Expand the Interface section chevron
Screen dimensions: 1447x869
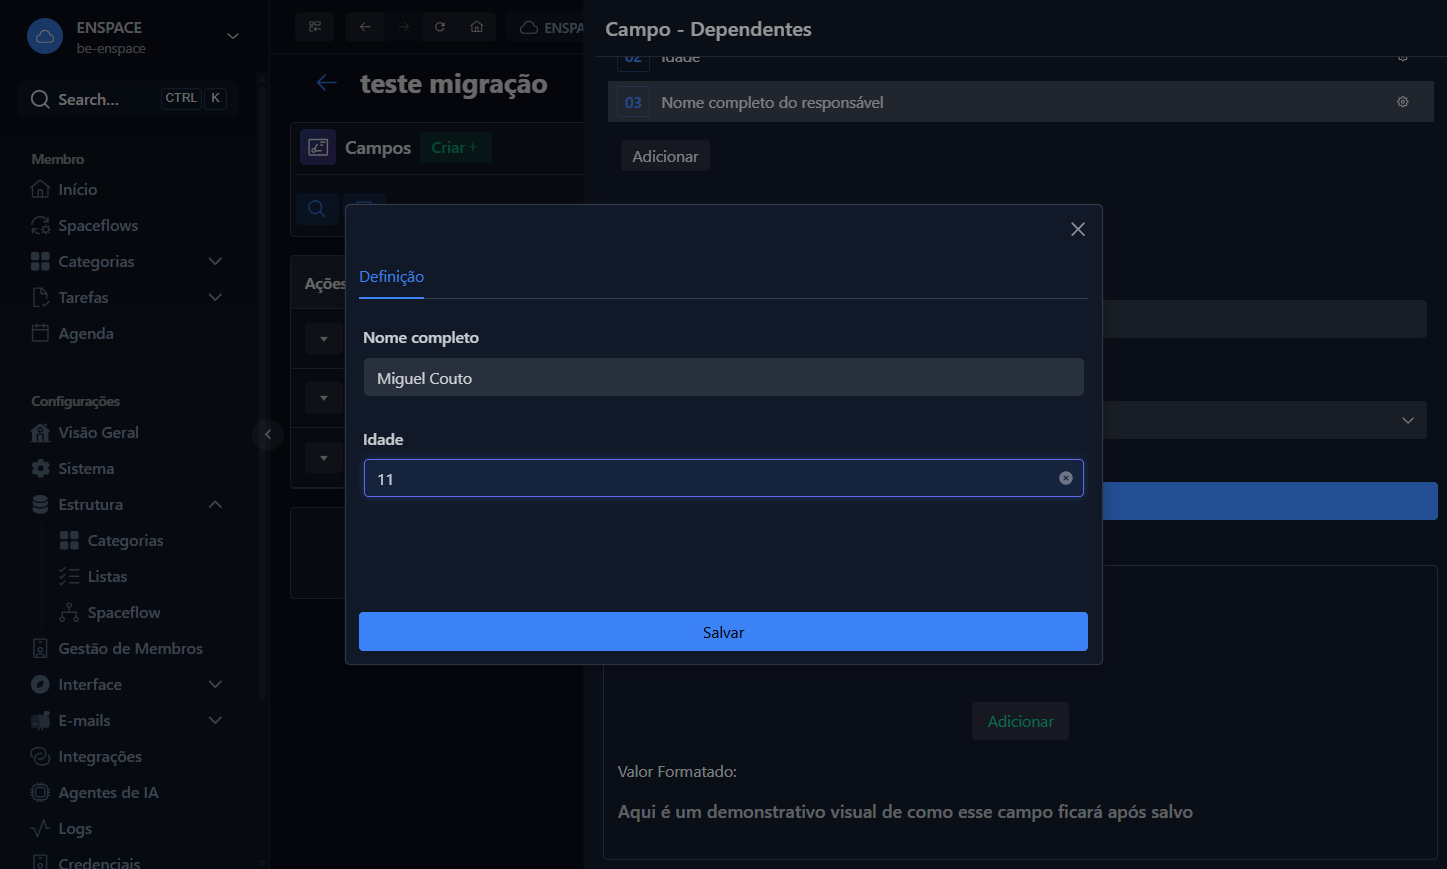(215, 685)
